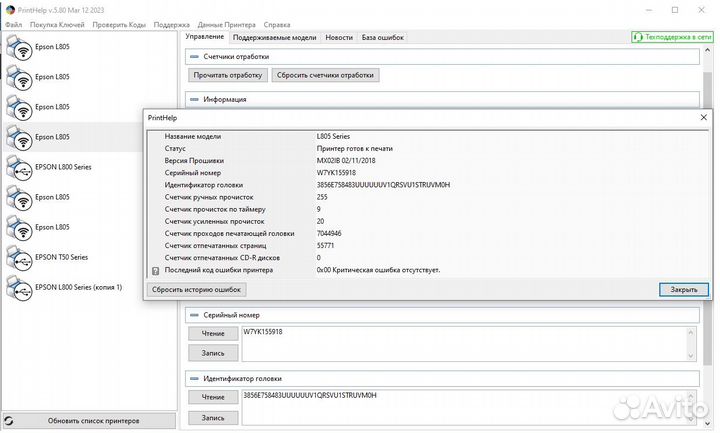Click the question mark icon beside last error code

tap(155, 271)
